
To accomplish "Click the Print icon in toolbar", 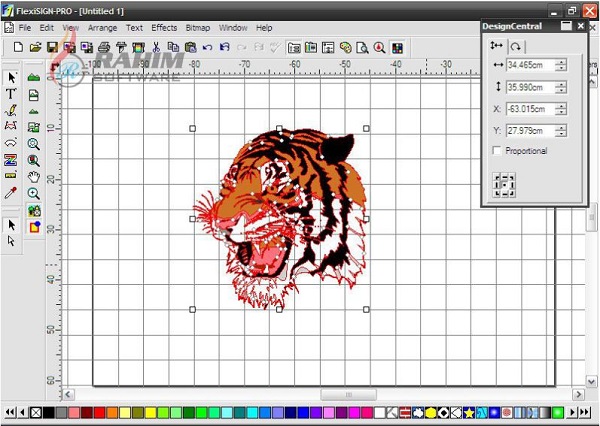I will tap(104, 47).
